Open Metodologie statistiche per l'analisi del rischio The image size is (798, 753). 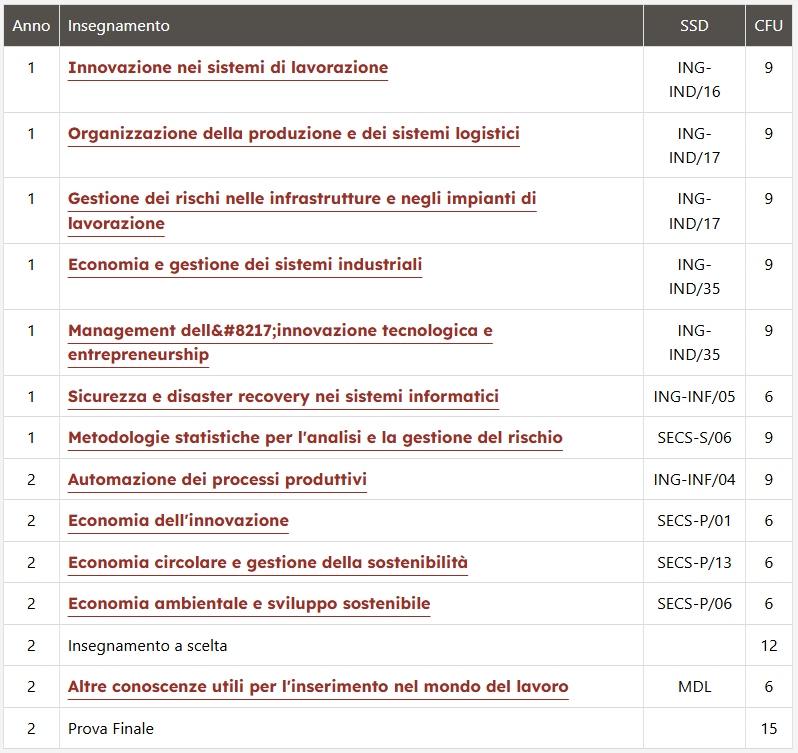[315, 438]
